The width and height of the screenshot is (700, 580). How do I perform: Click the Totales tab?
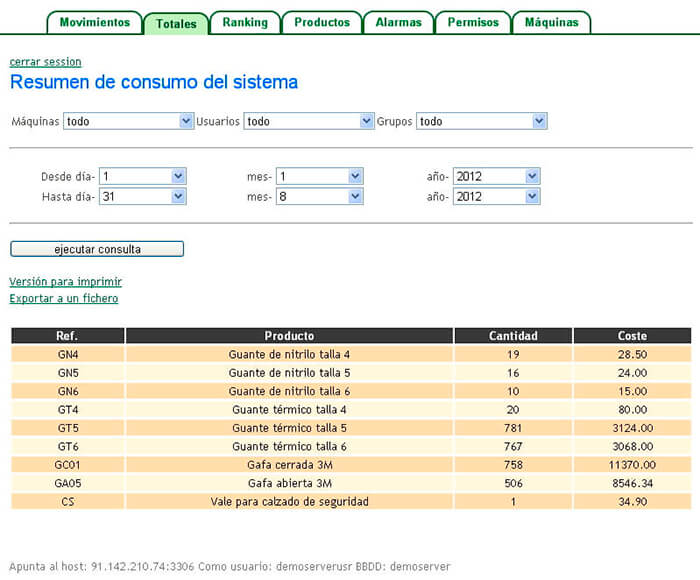tap(176, 23)
